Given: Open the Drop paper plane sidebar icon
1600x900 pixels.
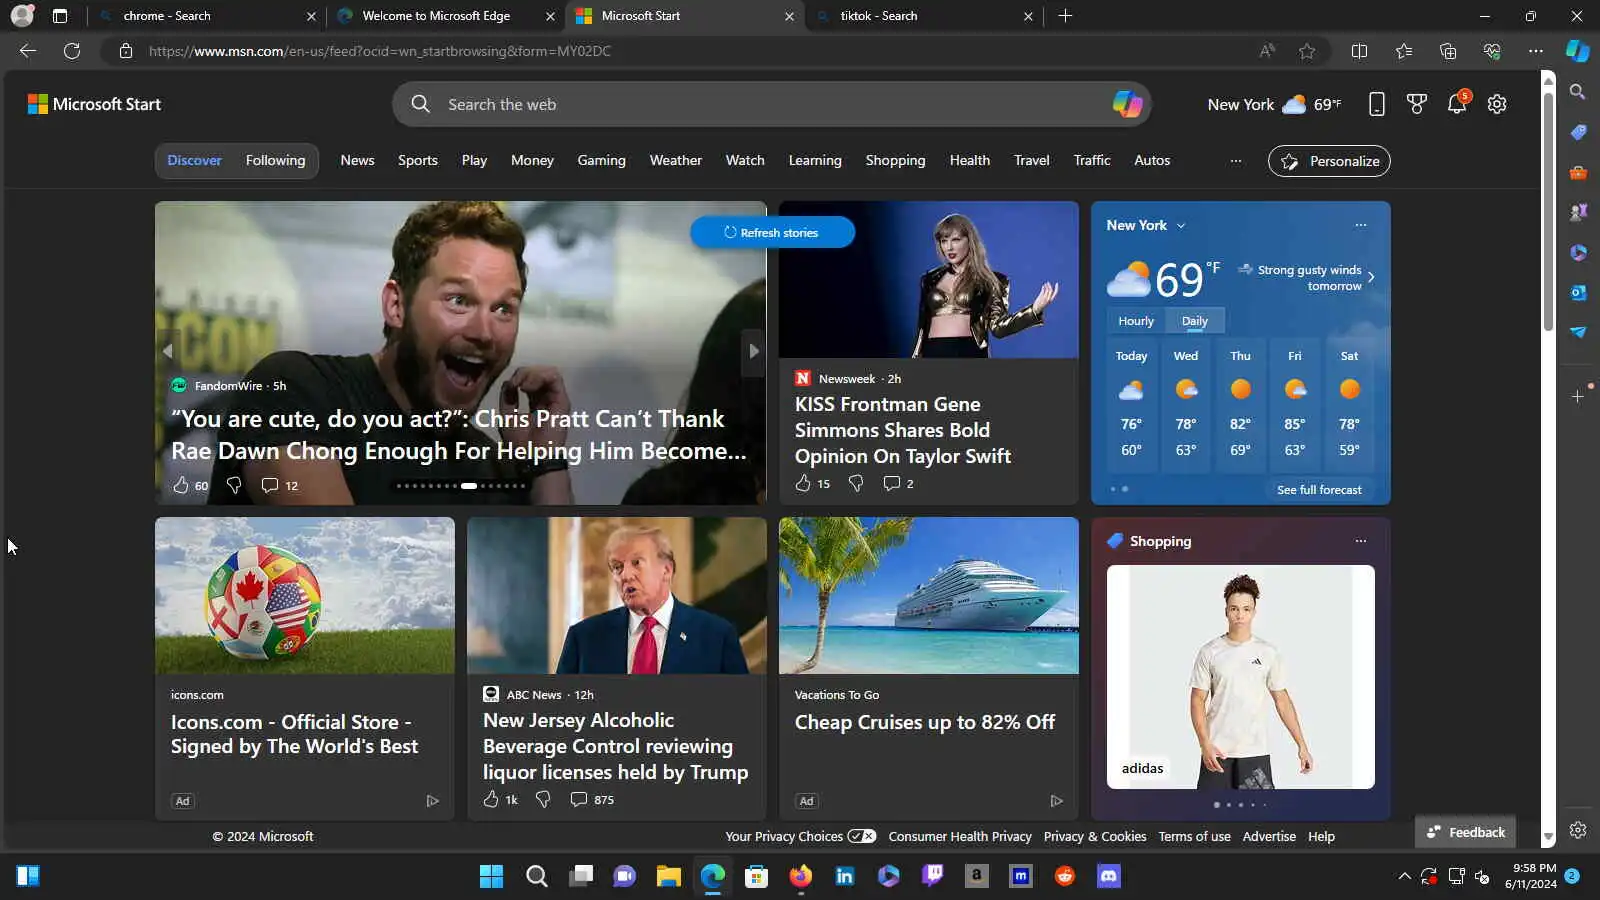Looking at the screenshot, I should tap(1578, 332).
